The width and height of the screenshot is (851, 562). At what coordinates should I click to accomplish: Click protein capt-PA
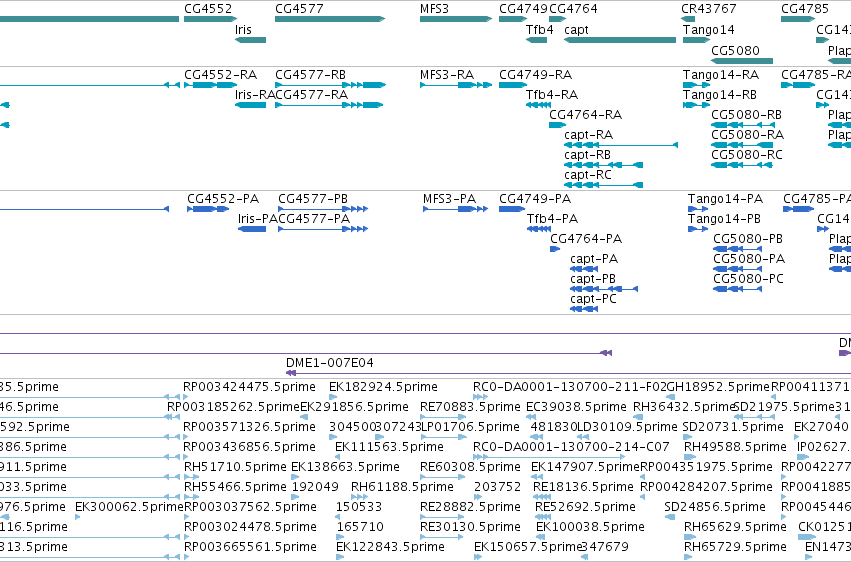pos(584,269)
